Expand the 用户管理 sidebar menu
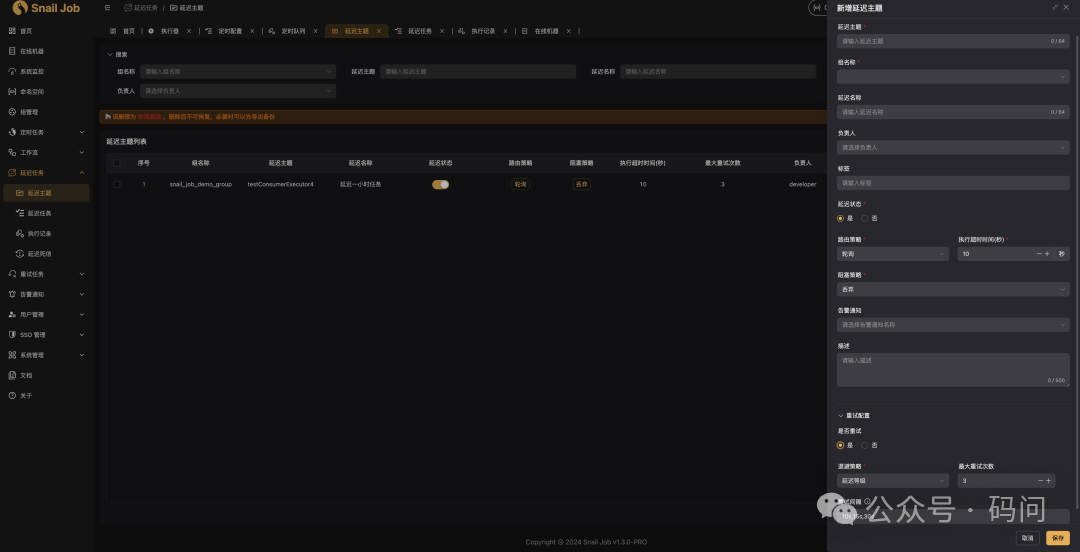This screenshot has width=1080, height=552. (x=46, y=314)
